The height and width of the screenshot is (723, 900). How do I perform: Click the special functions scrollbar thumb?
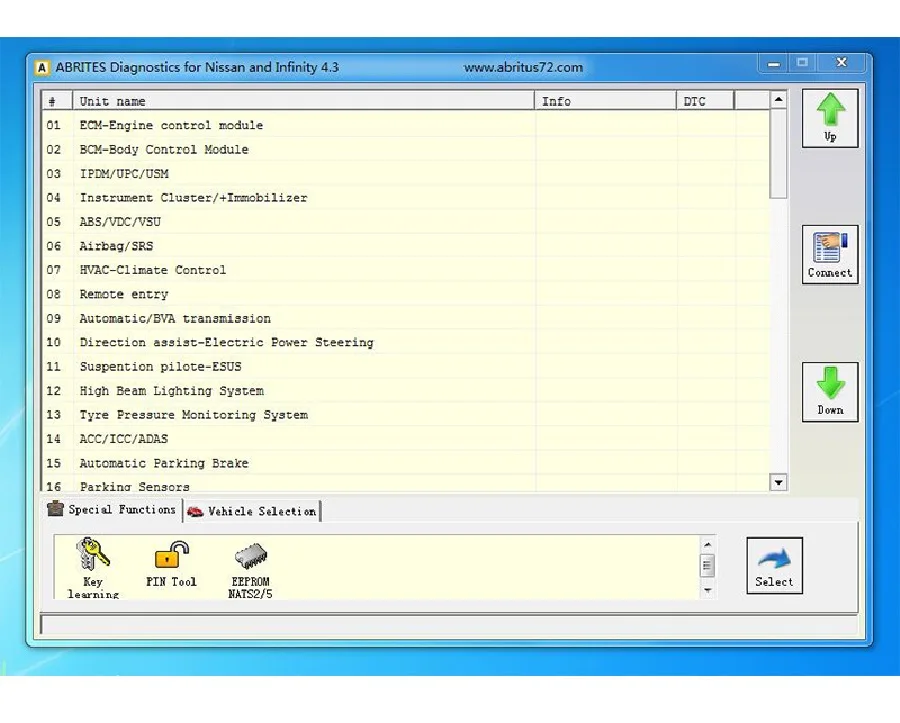tap(708, 566)
